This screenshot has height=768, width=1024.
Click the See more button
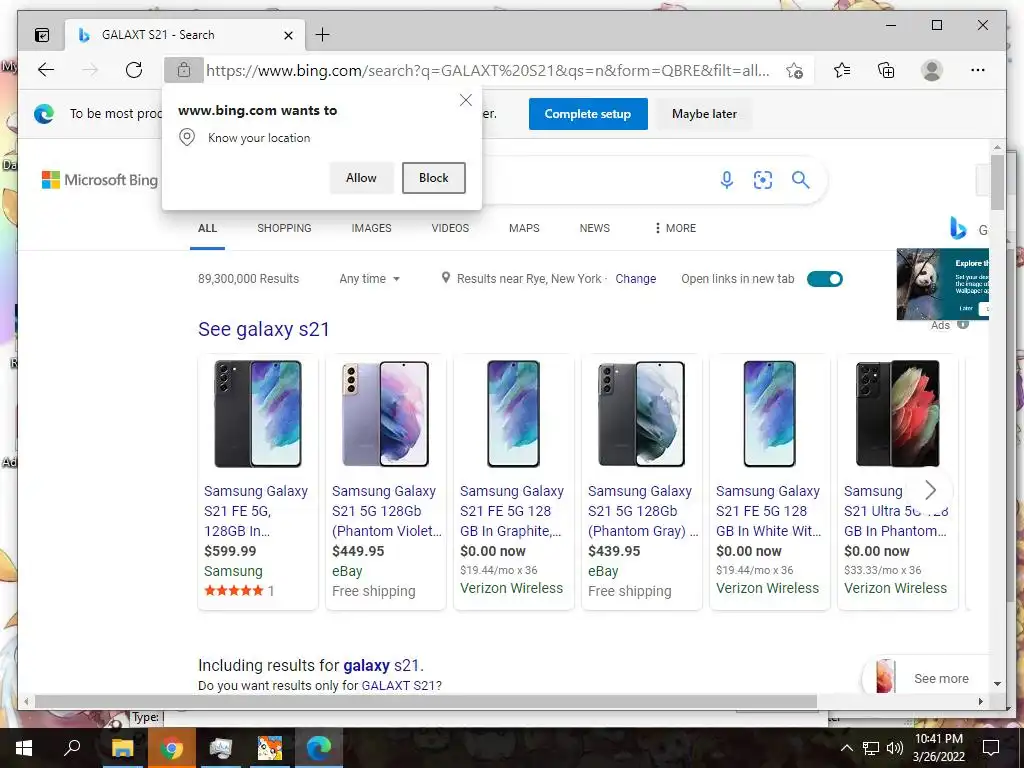[940, 679]
